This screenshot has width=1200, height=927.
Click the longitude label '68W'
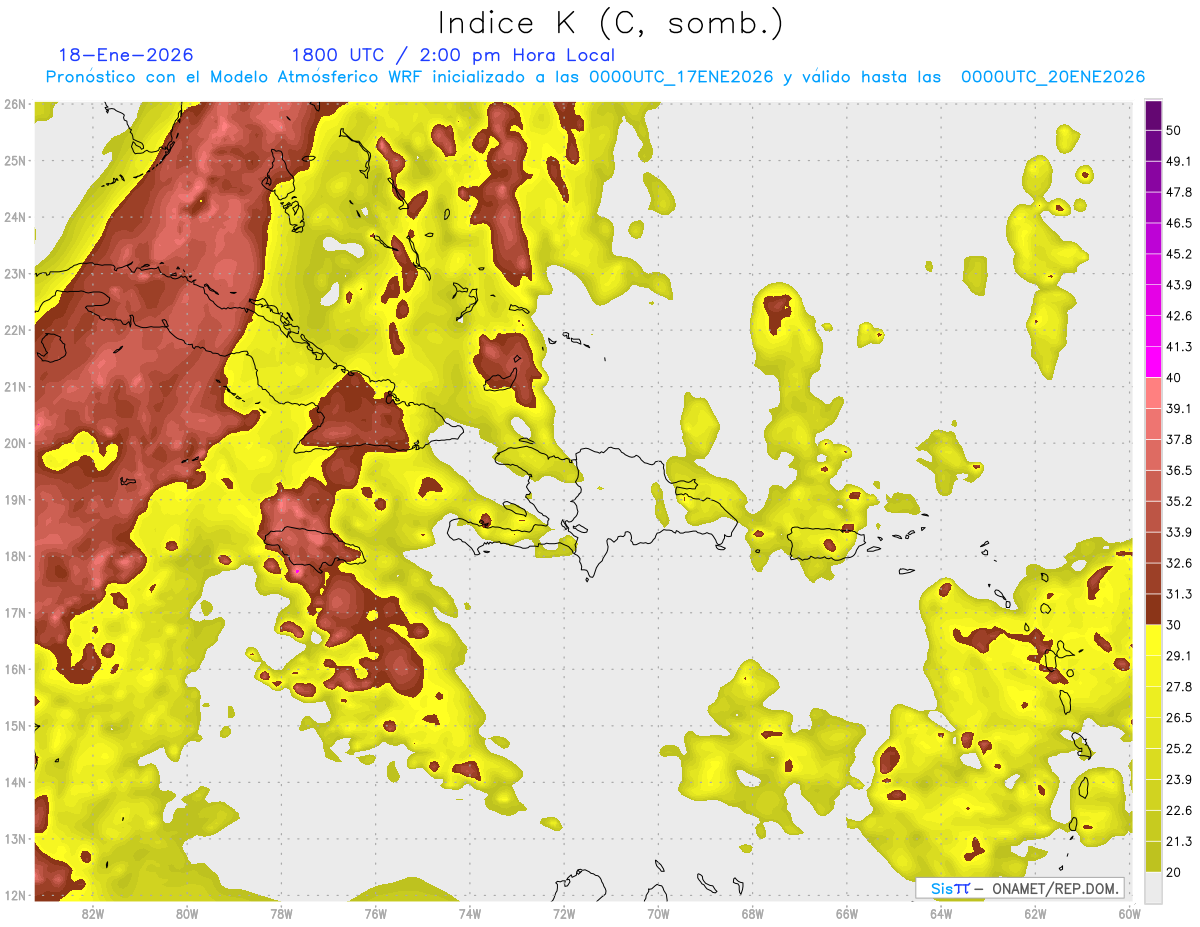tap(753, 914)
